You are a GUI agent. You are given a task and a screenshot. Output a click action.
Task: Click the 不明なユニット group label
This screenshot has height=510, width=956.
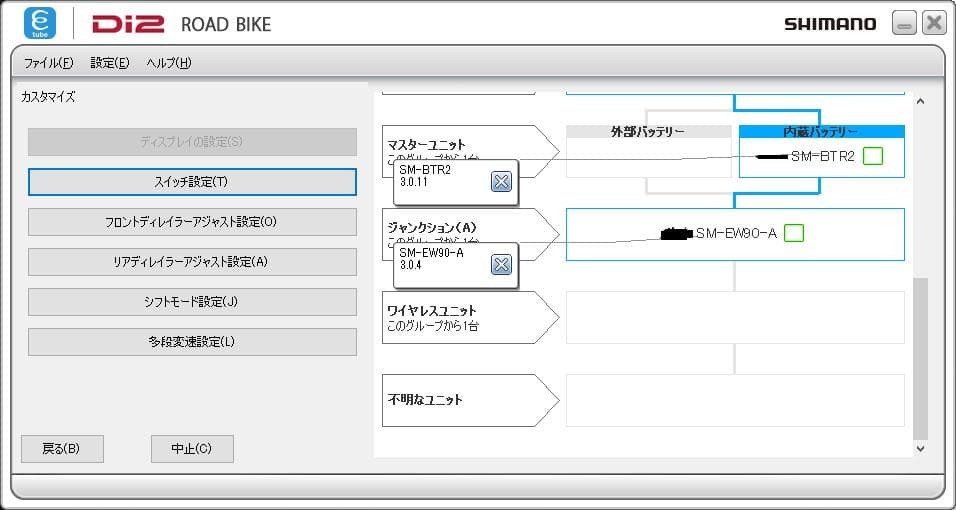pyautogui.click(x=425, y=400)
